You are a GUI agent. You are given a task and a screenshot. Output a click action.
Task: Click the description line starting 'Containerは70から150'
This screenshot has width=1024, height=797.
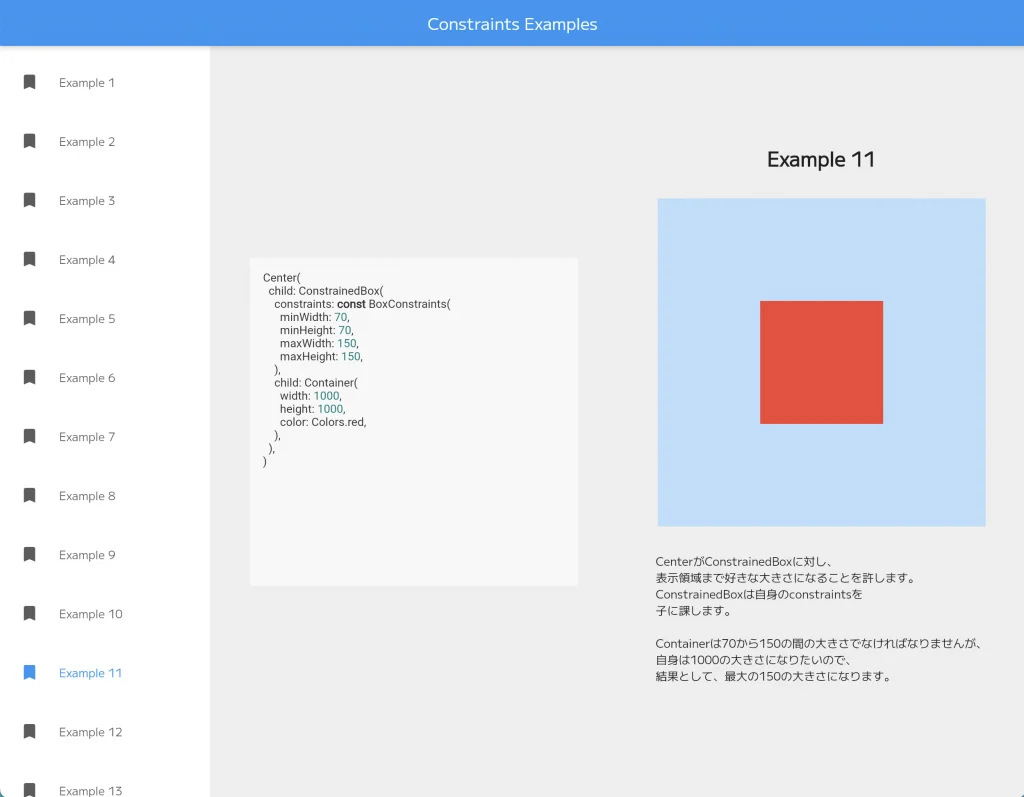coord(819,643)
